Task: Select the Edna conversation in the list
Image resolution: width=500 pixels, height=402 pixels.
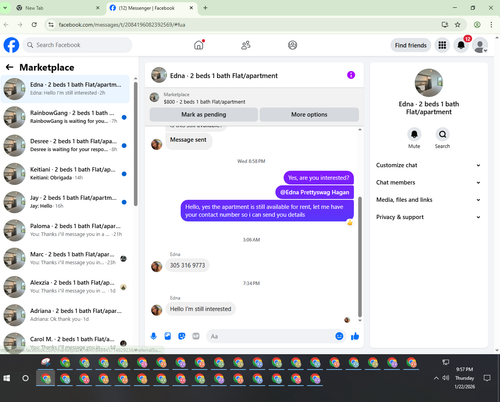Action: pyautogui.click(x=65, y=89)
